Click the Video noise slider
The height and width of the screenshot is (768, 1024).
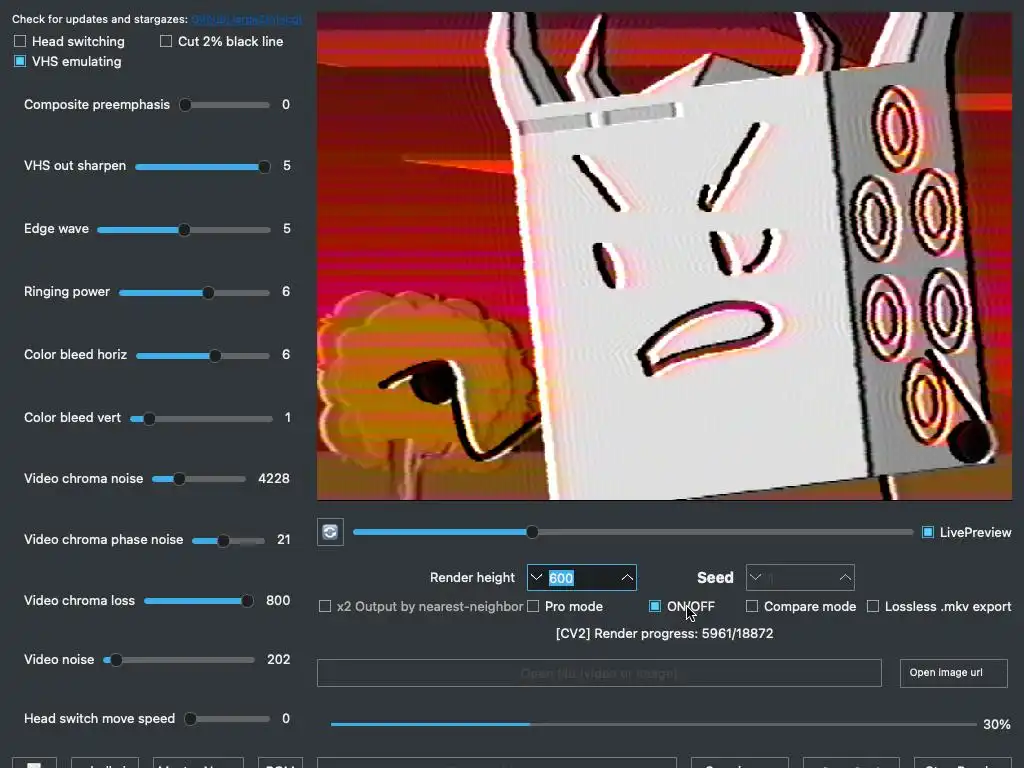179,660
